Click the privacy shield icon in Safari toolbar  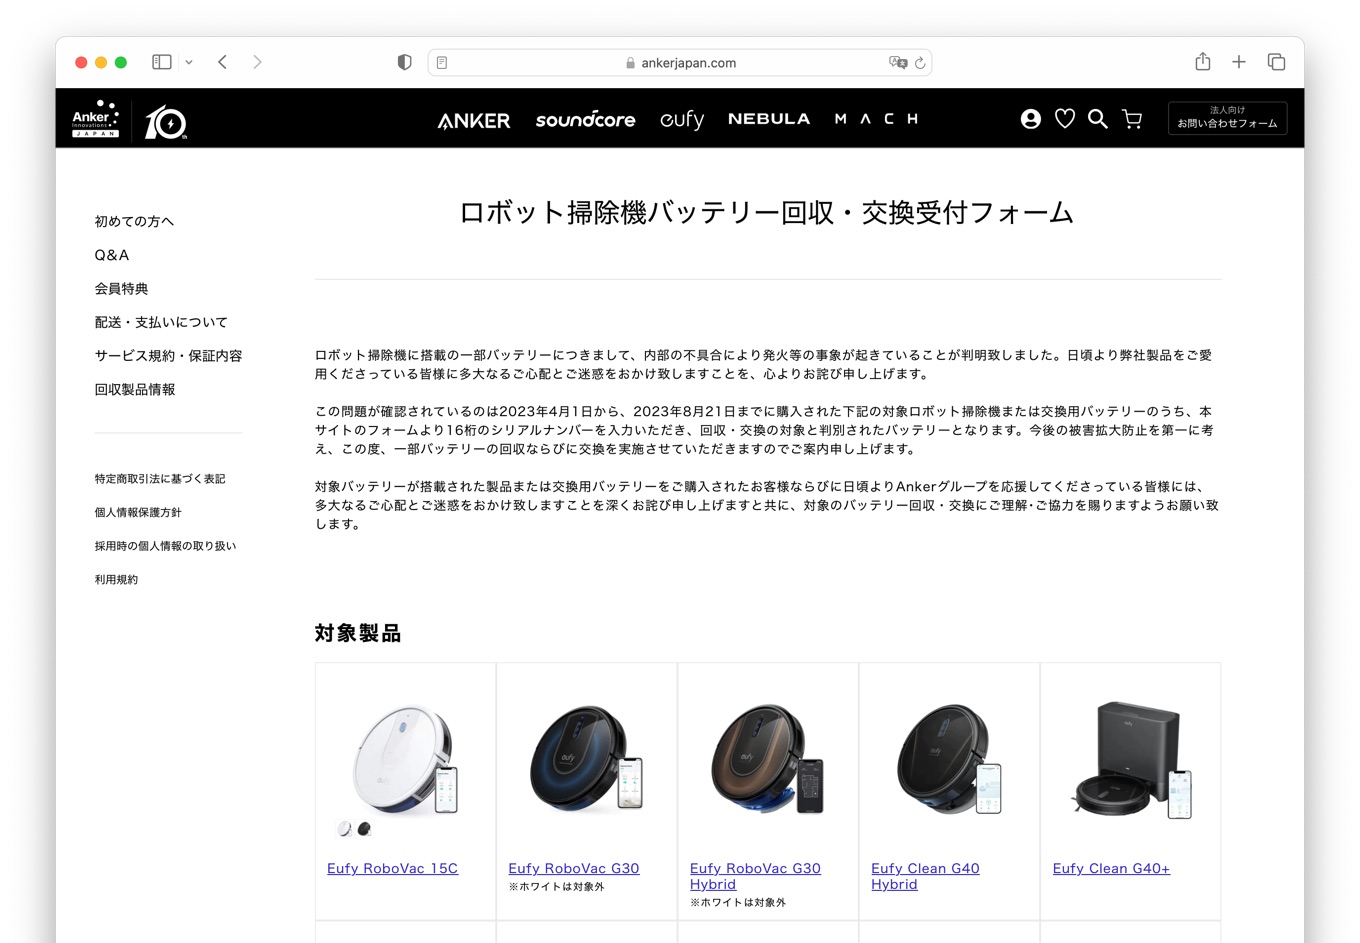click(x=404, y=61)
